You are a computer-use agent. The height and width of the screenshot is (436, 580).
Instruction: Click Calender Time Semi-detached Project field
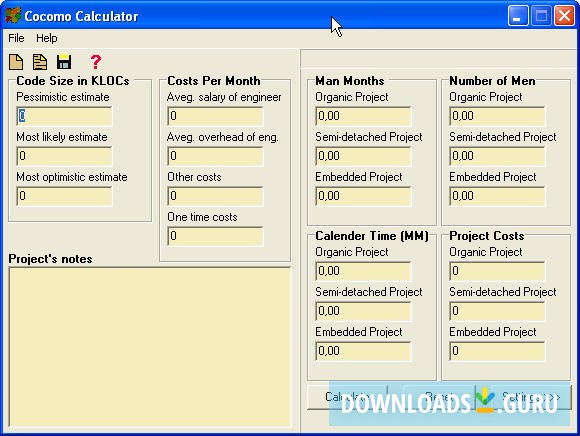tap(363, 311)
